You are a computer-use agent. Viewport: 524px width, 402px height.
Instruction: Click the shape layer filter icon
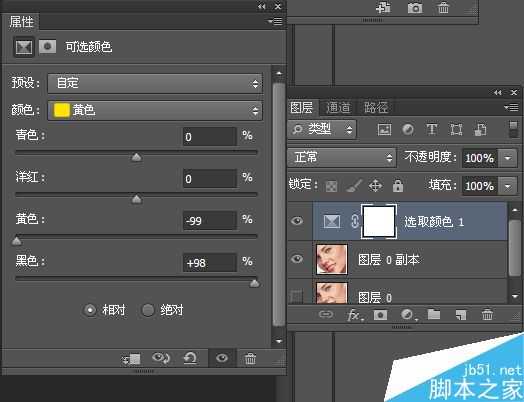pos(456,129)
